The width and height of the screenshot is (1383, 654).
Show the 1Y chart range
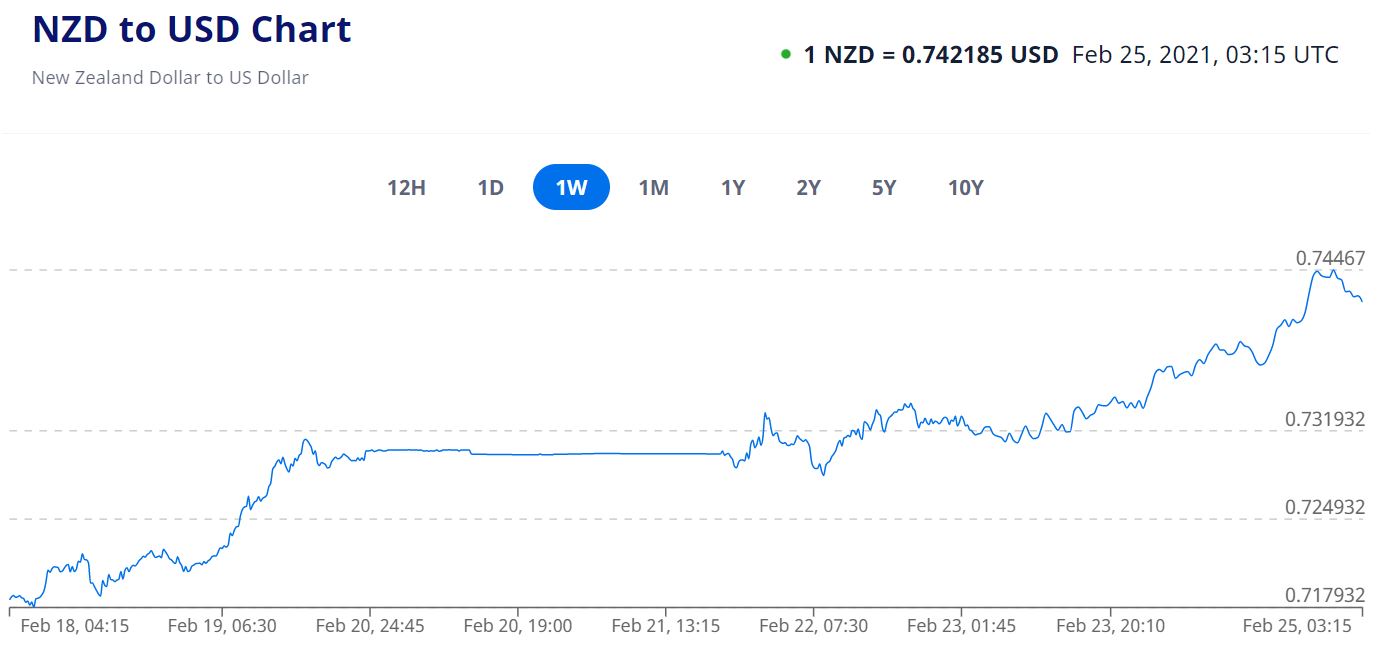pos(733,187)
